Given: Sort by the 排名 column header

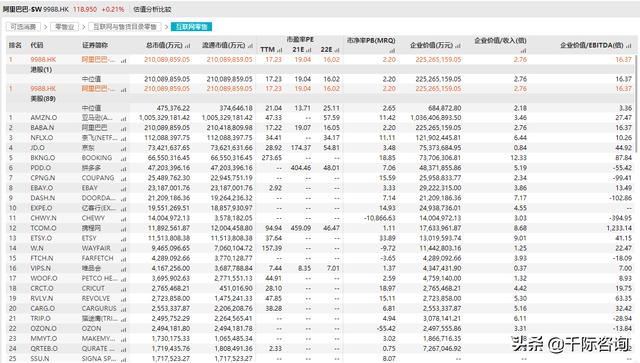Looking at the screenshot, I should 15,45.
